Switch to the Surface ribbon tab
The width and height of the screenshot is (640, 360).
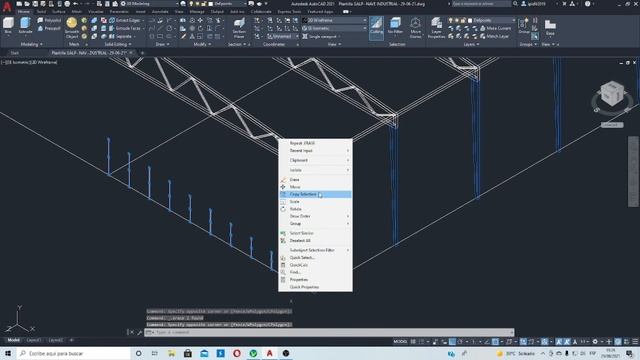pos(59,12)
